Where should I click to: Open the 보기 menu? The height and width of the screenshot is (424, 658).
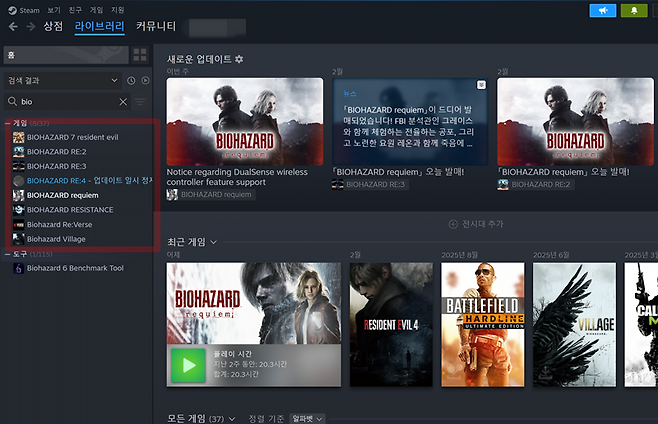tap(54, 10)
